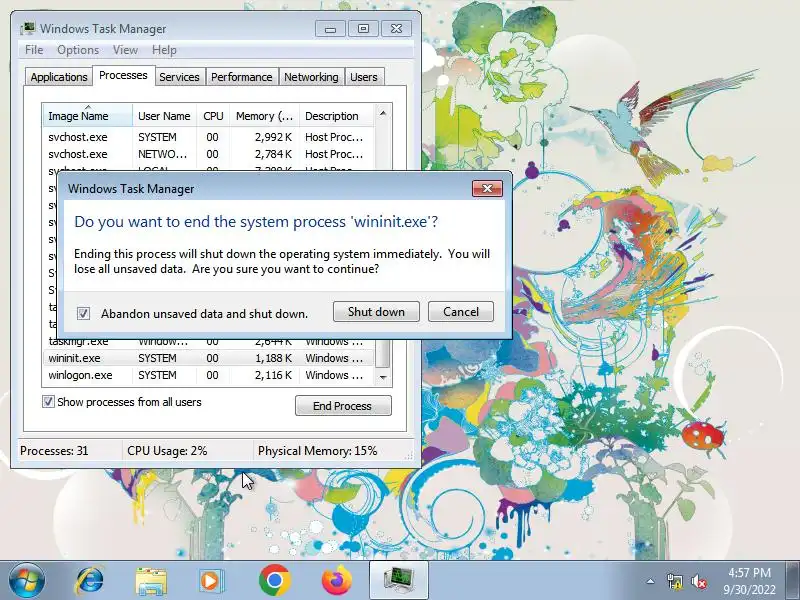Click the muted volume tray icon

(698, 581)
